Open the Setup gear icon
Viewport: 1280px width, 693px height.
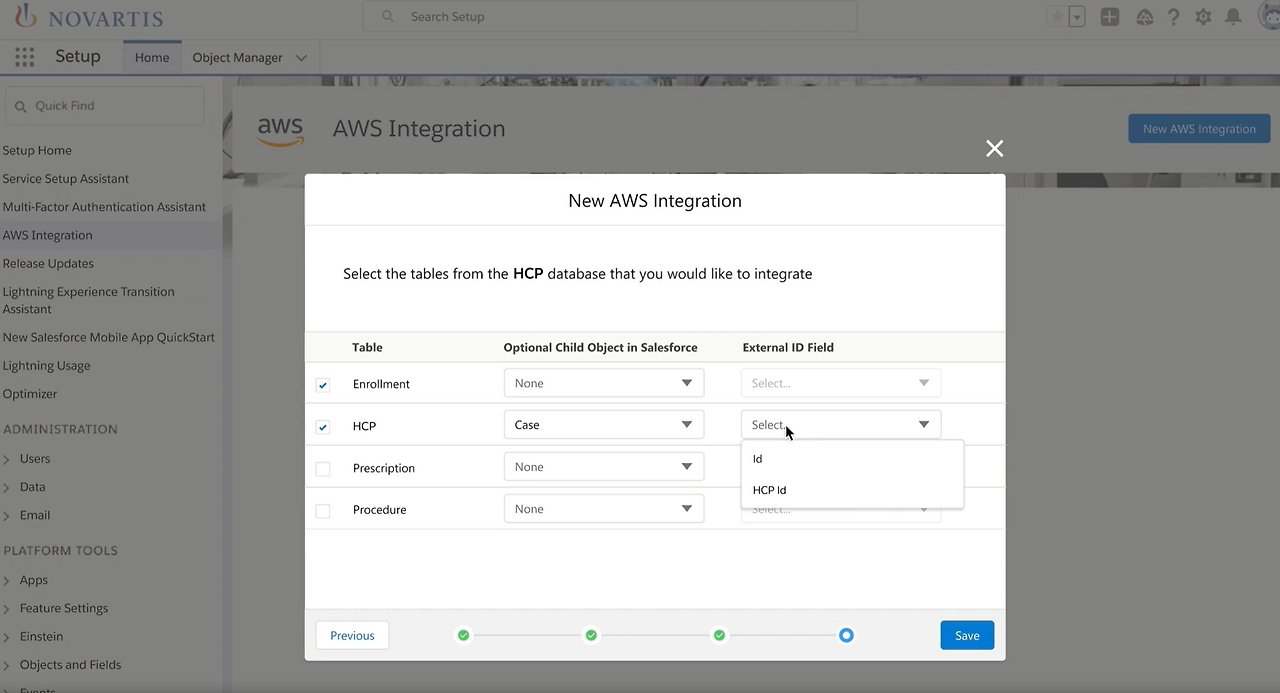(x=1203, y=16)
